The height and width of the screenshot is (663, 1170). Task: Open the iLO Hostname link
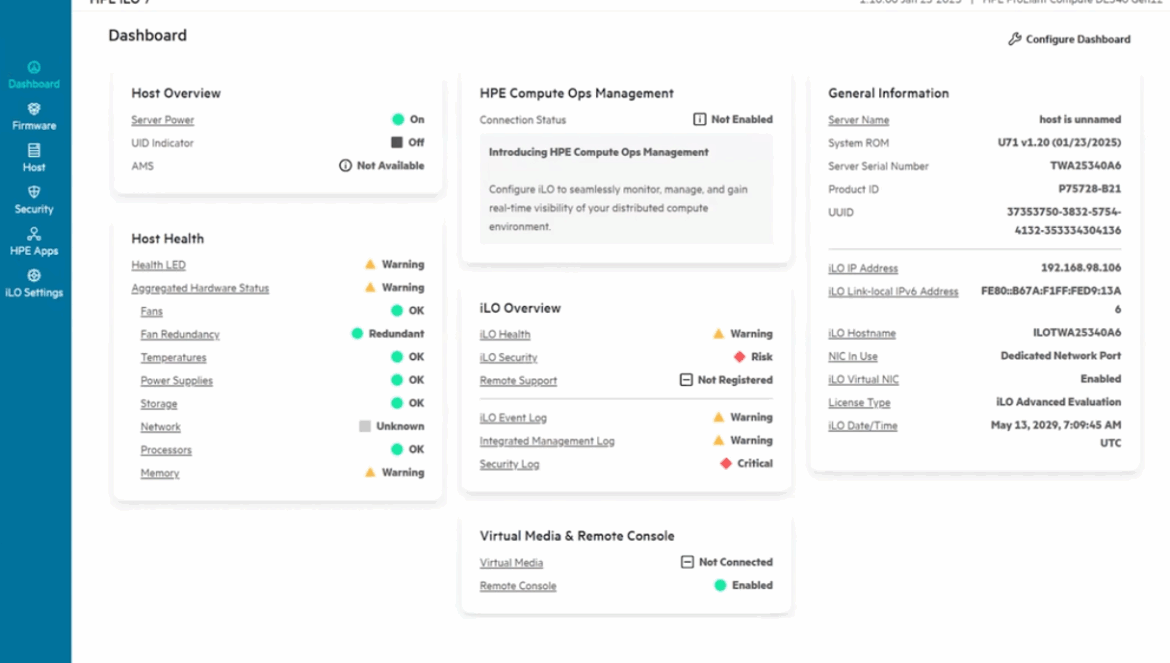(862, 333)
